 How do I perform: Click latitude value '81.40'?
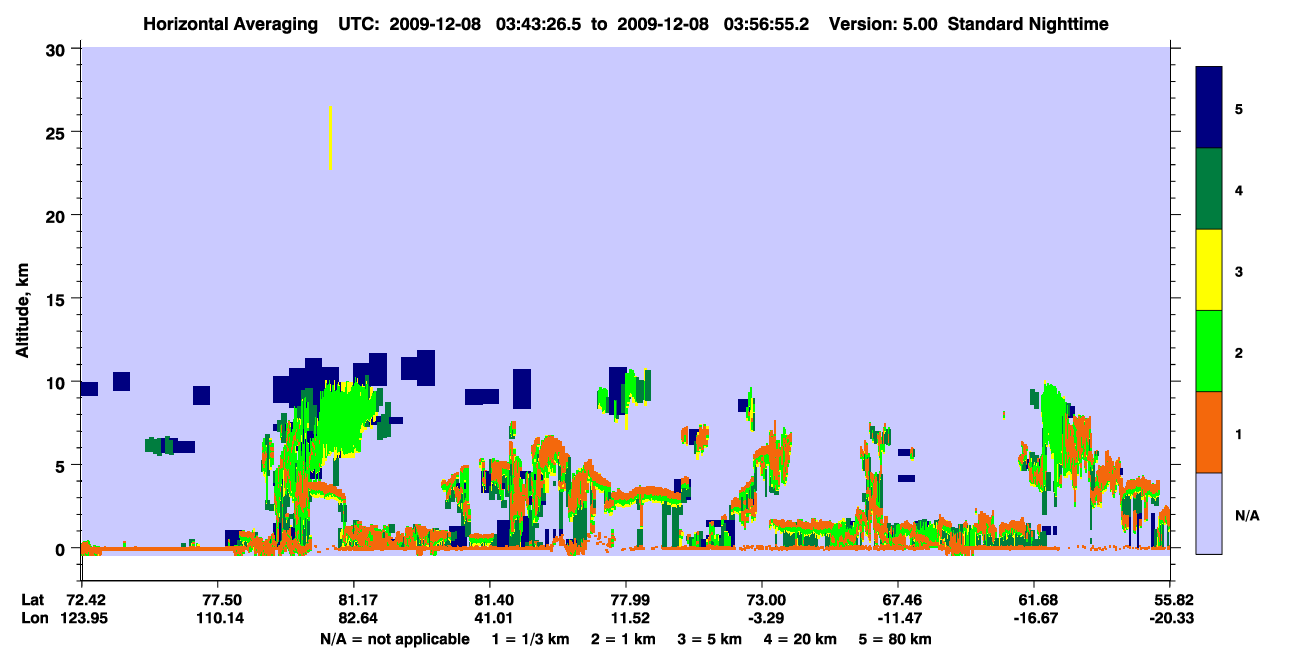490,599
